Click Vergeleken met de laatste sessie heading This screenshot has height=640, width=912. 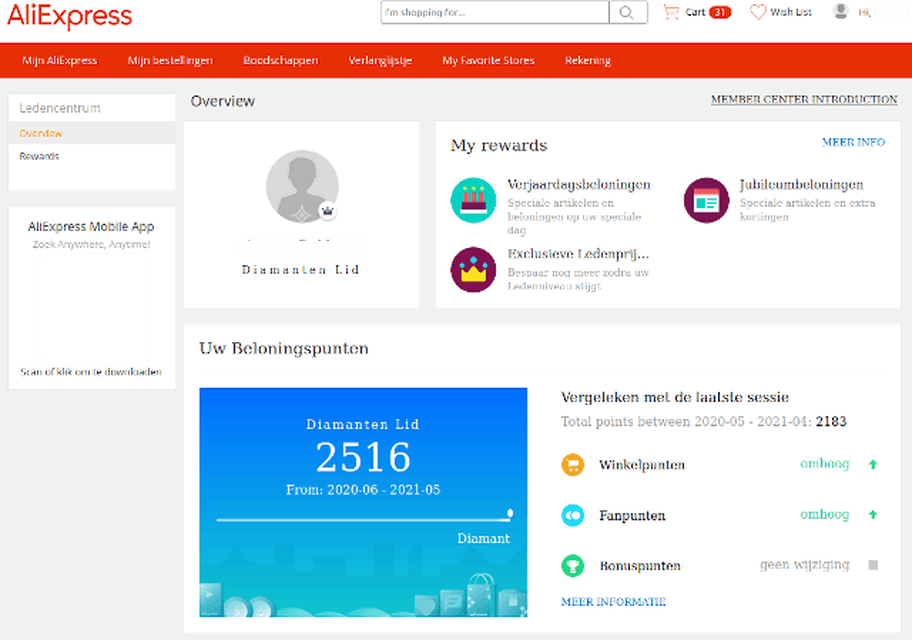tap(675, 397)
